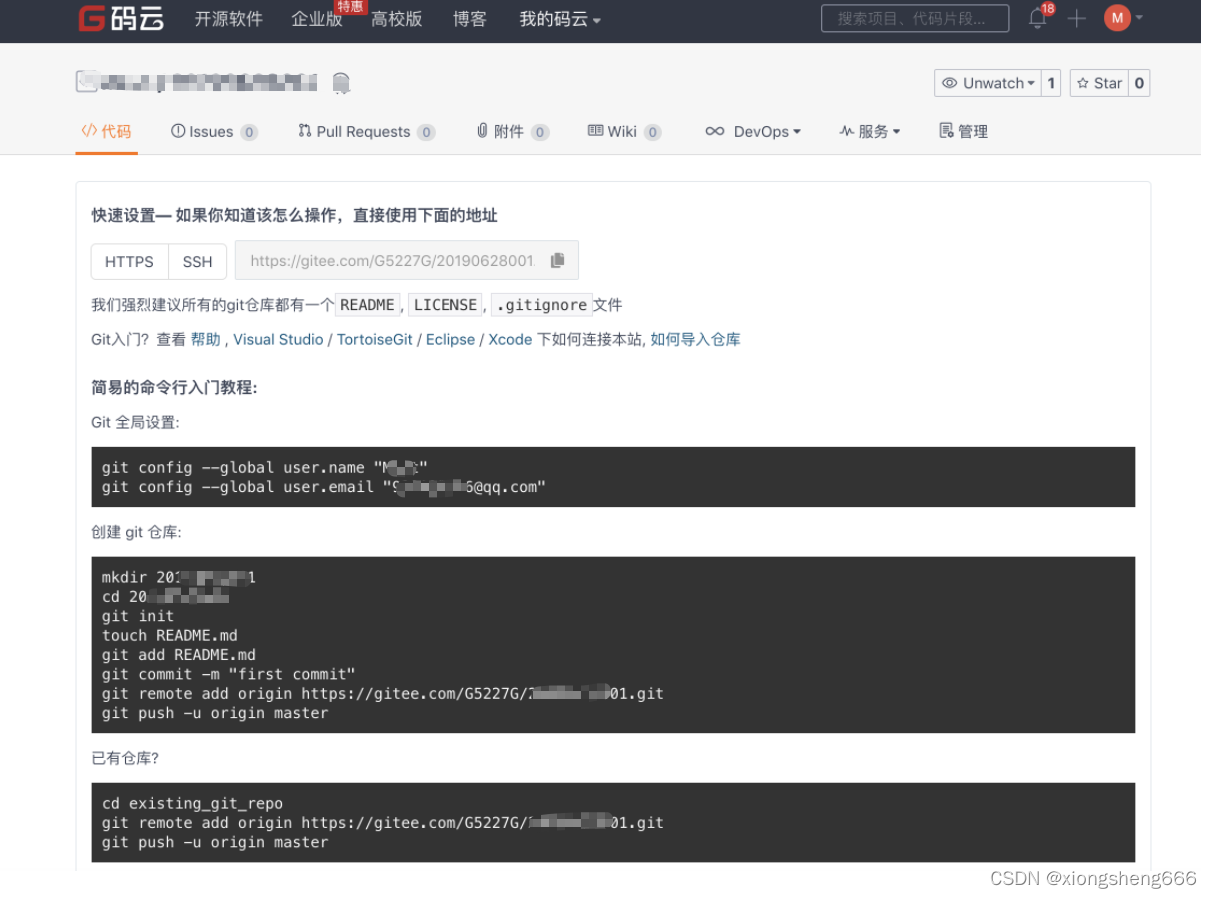Click the 'git commit -m "first commit"' line
This screenshot has height=898, width=1212.
coord(229,674)
